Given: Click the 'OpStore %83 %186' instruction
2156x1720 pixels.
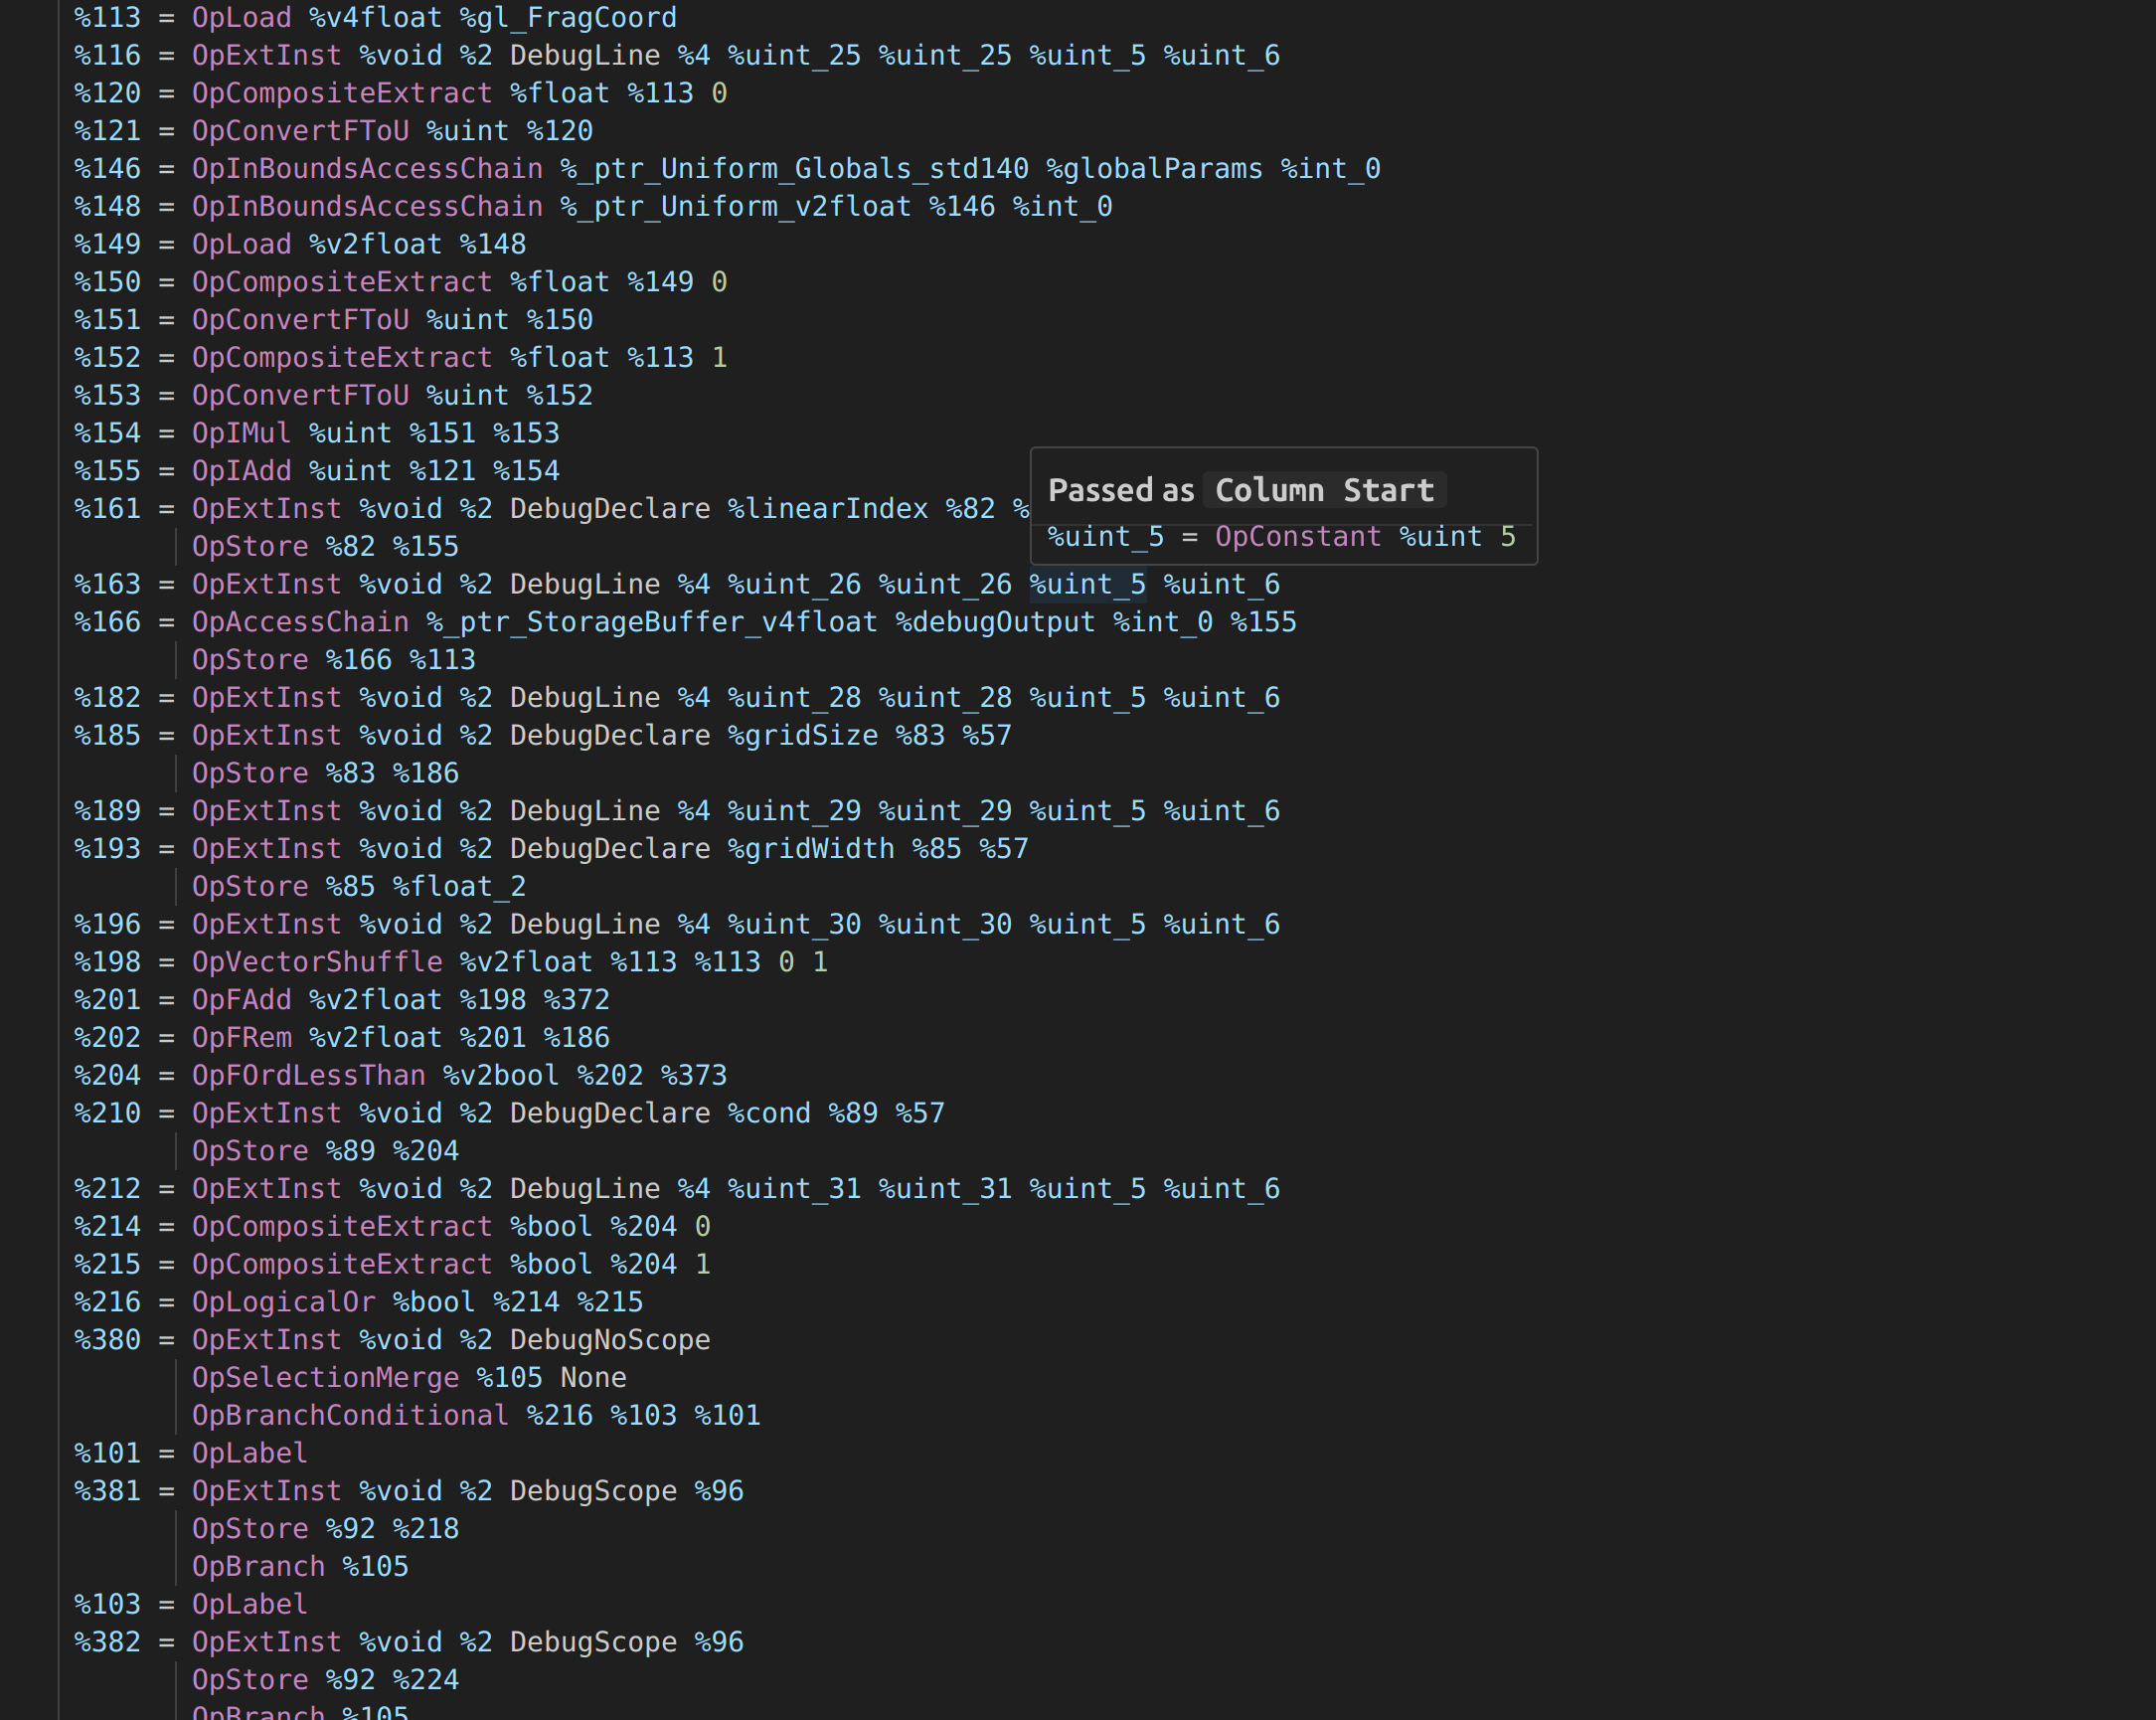Looking at the screenshot, I should coord(326,774).
